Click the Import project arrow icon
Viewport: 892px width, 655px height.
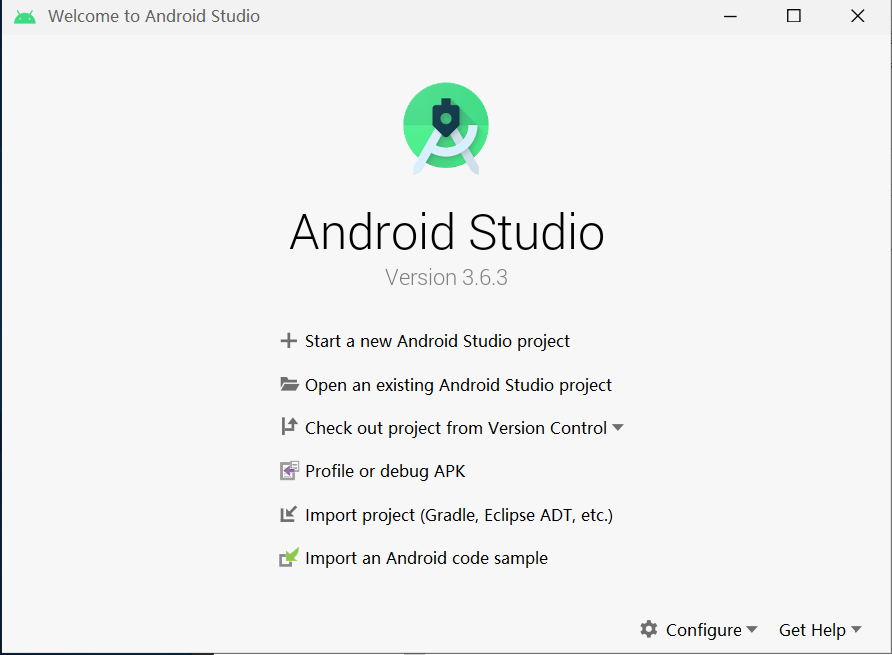pyautogui.click(x=289, y=515)
